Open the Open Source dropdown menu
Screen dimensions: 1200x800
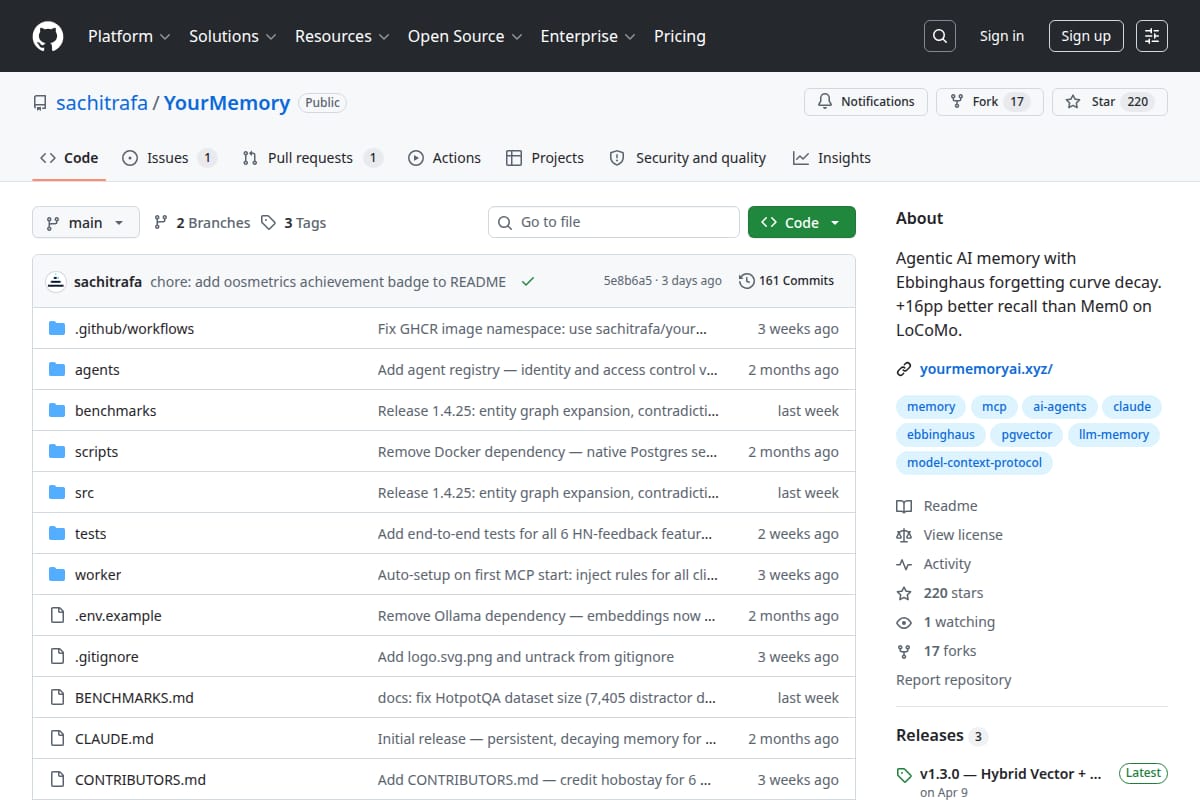tap(465, 36)
